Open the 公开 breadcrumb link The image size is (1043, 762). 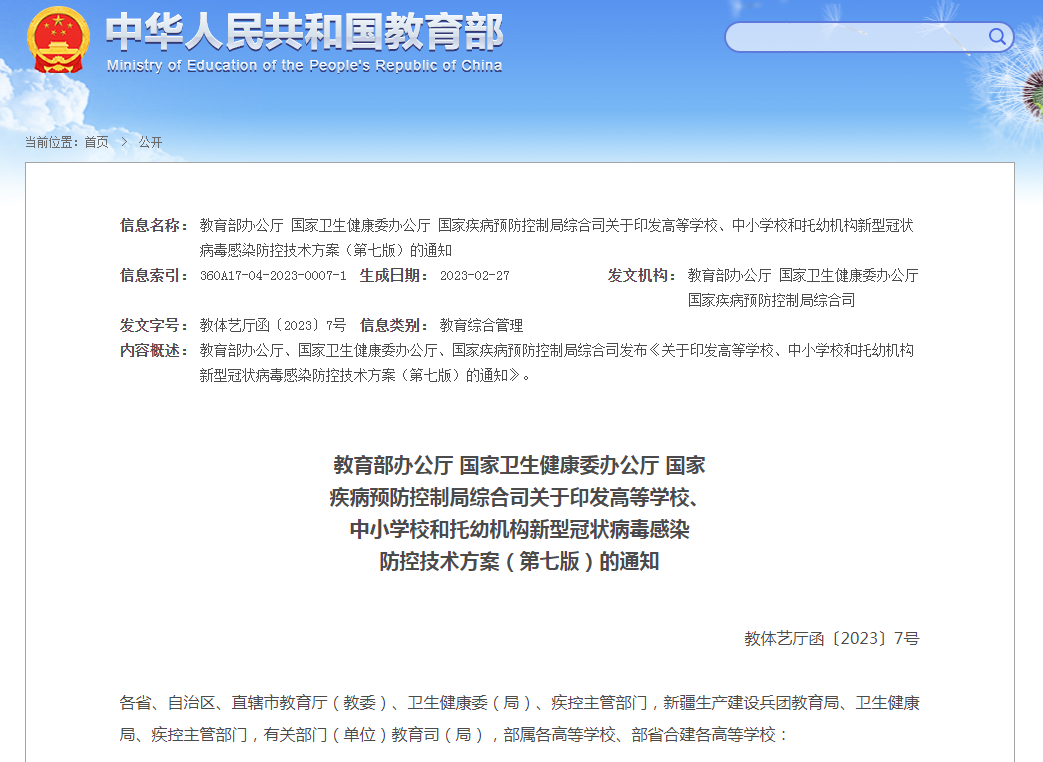pos(150,142)
